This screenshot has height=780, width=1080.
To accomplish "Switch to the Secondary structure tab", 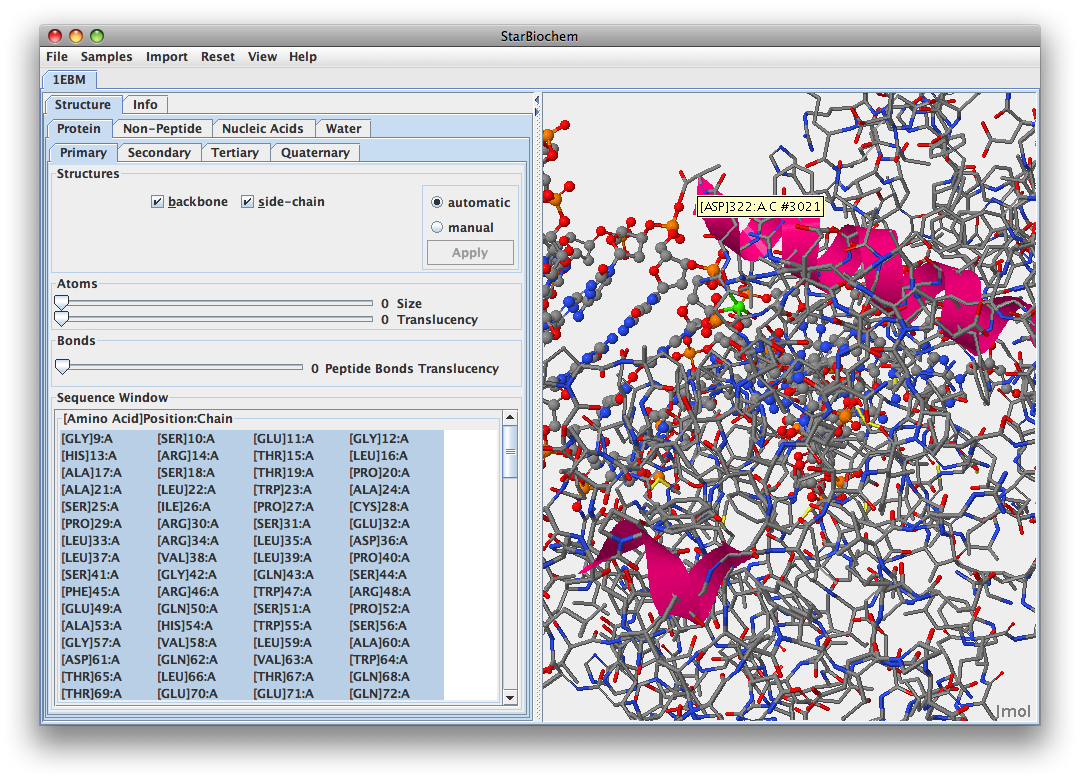I will point(159,153).
